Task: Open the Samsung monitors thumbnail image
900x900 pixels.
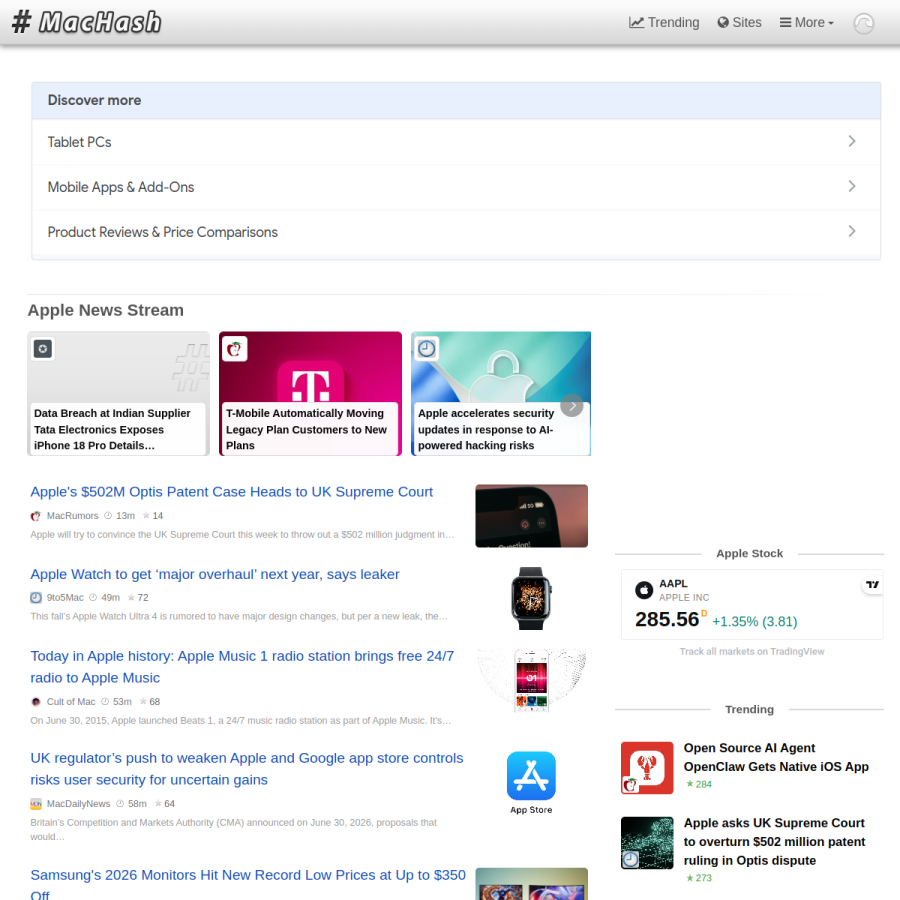Action: [532, 884]
